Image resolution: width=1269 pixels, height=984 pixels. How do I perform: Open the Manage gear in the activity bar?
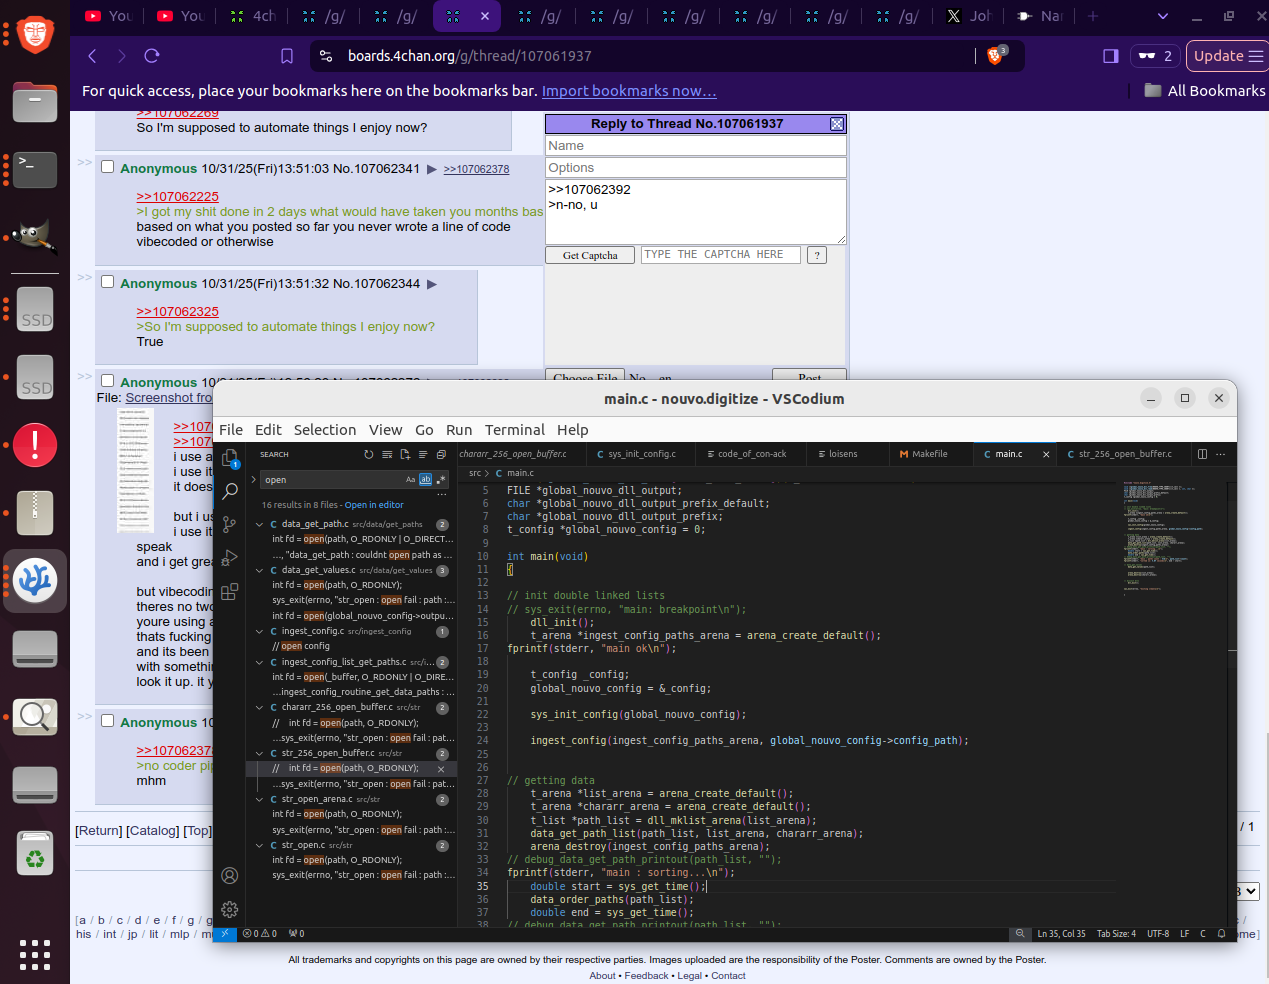pyautogui.click(x=230, y=909)
